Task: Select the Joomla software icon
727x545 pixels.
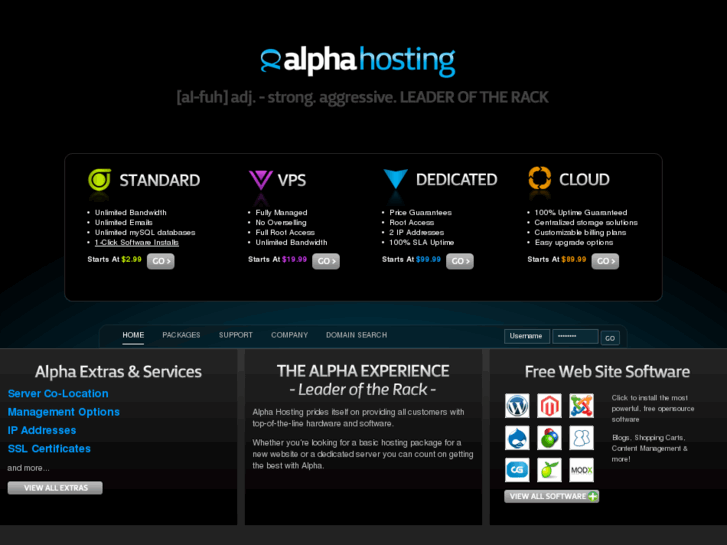Action: click(x=581, y=406)
